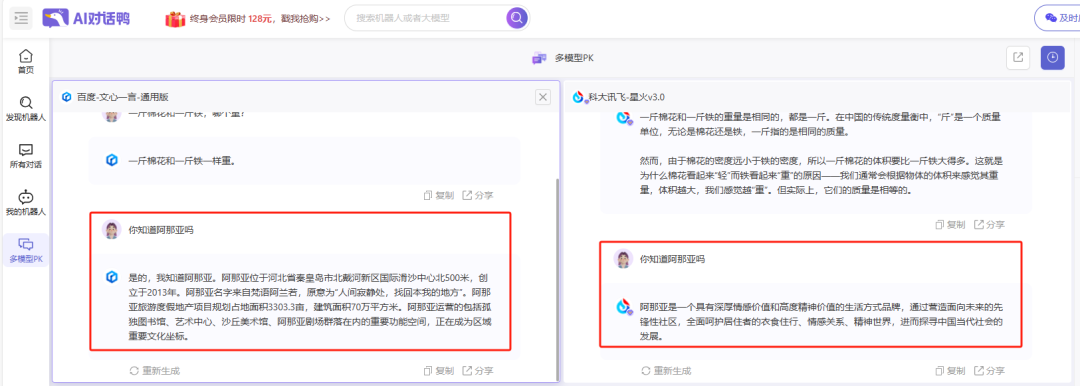Copy the 文心一言 阿那亚 answer
Screen dimensions: 1080x386
pyautogui.click(x=439, y=371)
